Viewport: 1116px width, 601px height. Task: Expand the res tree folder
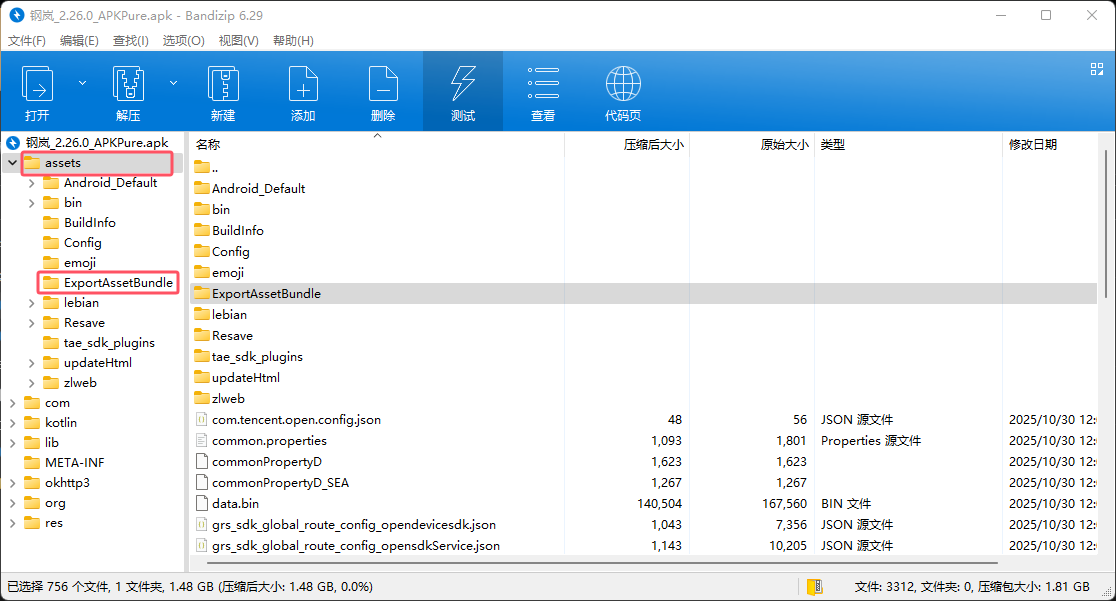[12, 523]
